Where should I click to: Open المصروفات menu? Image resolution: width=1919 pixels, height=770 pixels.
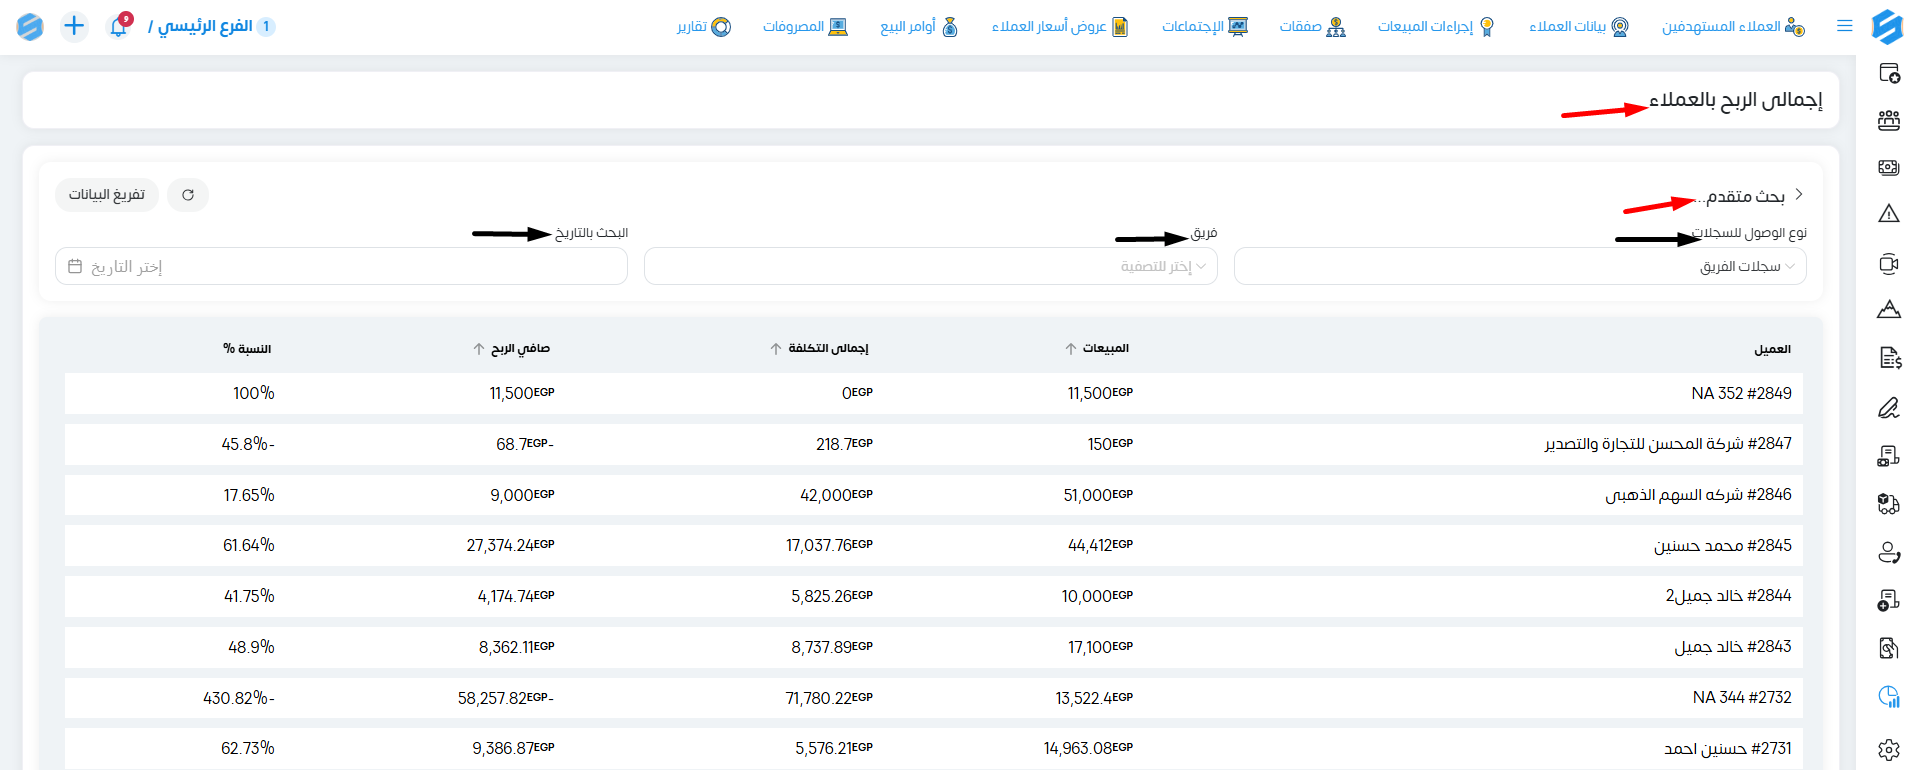[805, 26]
